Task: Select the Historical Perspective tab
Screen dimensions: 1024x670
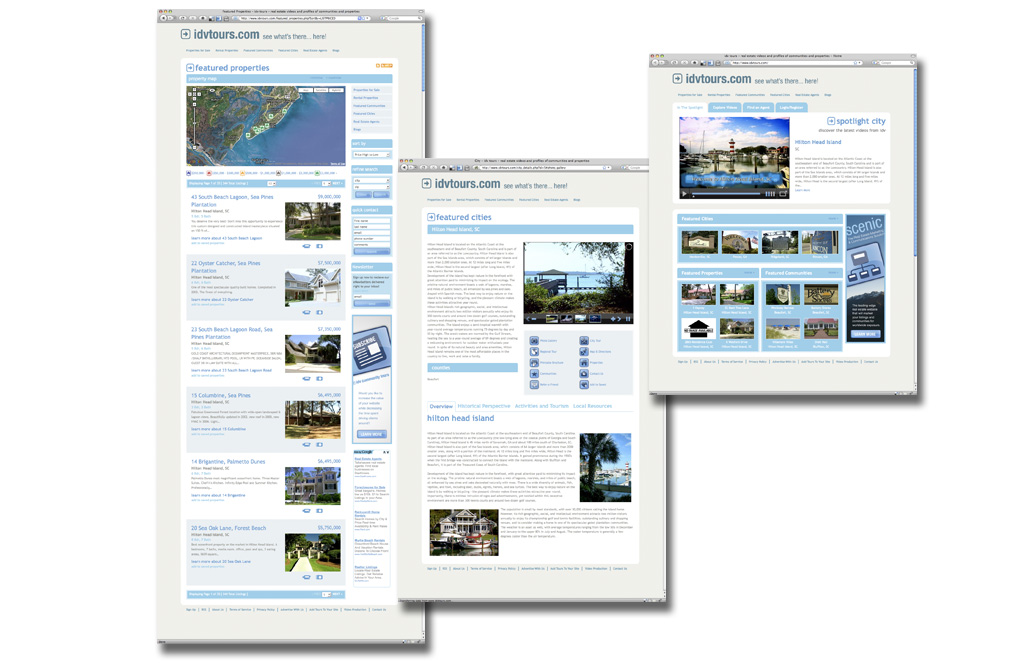Action: click(484, 406)
